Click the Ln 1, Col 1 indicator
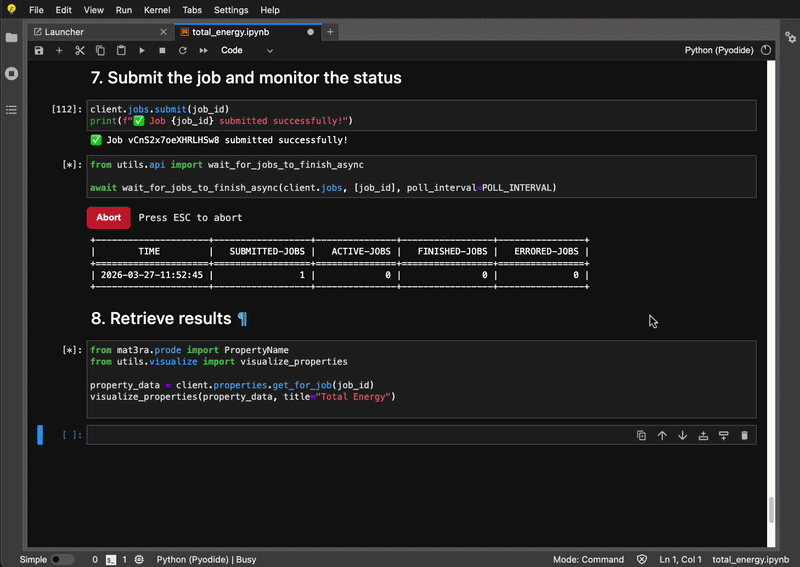Image resolution: width=800 pixels, height=567 pixels. point(680,559)
